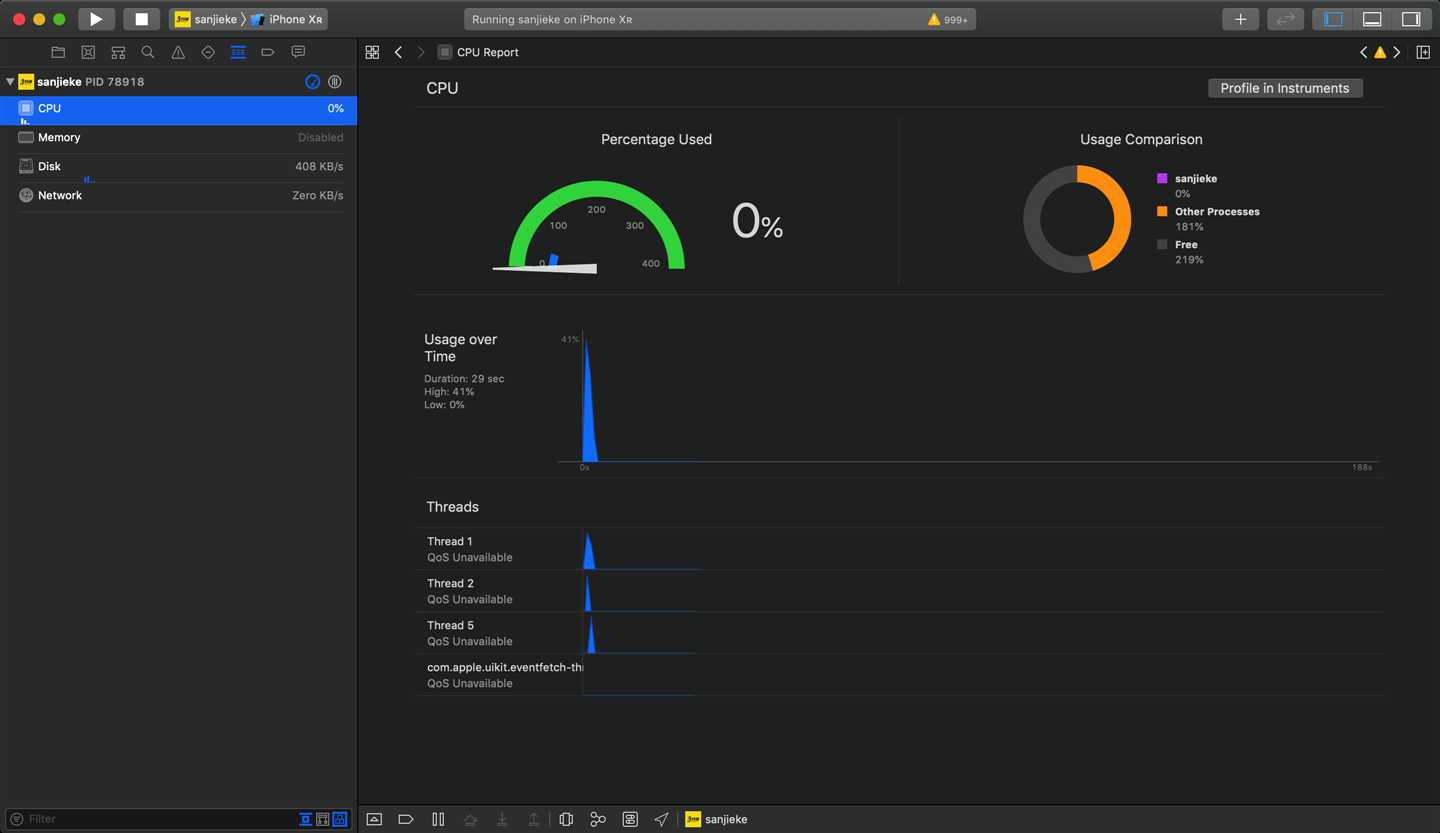
Task: Open the Find navigator magnifier icon
Action: 148,52
